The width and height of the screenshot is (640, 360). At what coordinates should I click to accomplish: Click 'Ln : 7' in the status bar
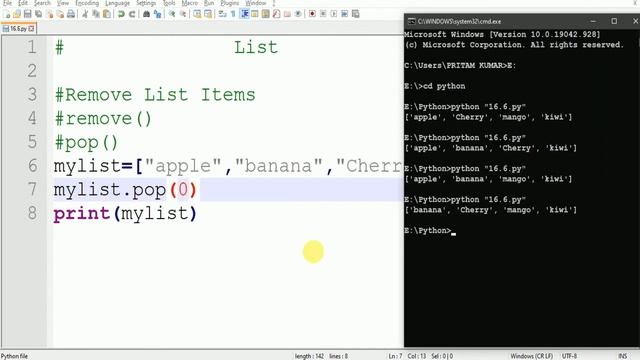(395, 356)
